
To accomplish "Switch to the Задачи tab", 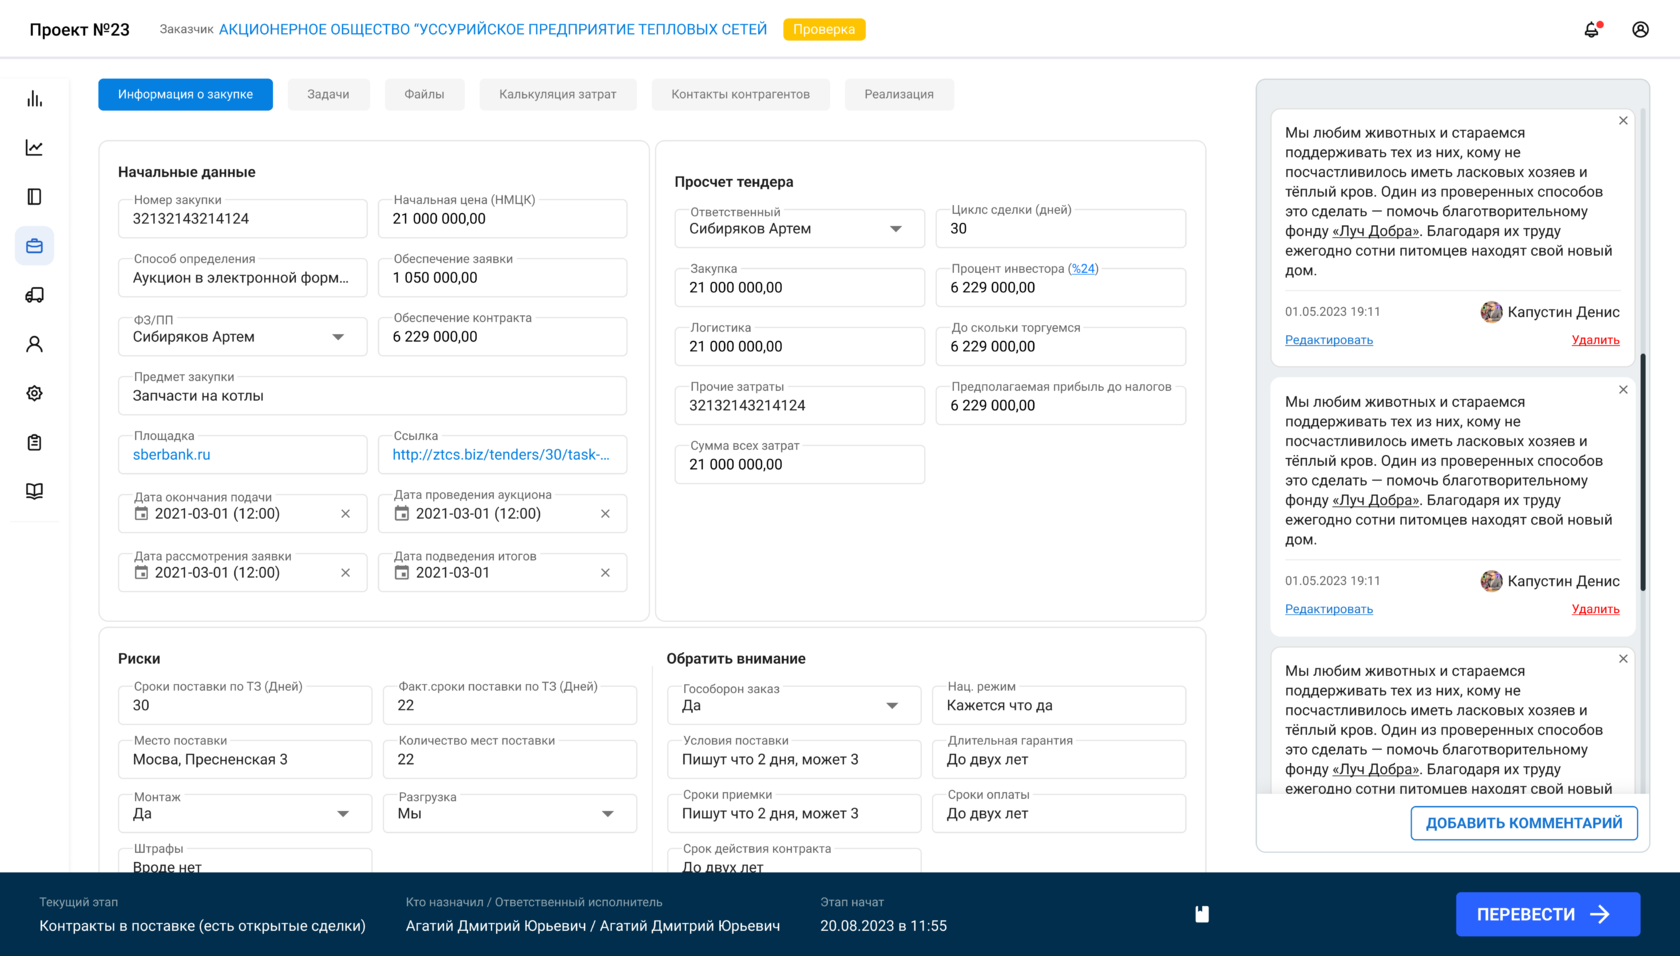I will point(328,94).
